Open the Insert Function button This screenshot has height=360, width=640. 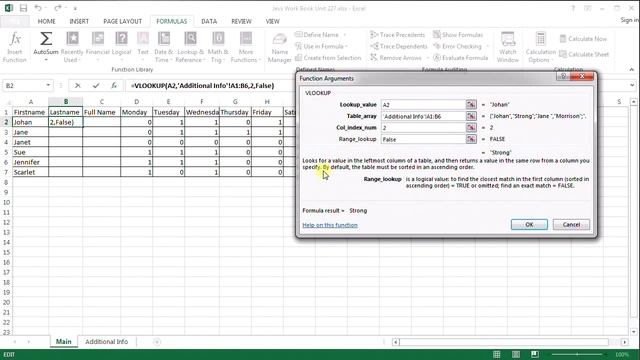point(15,47)
